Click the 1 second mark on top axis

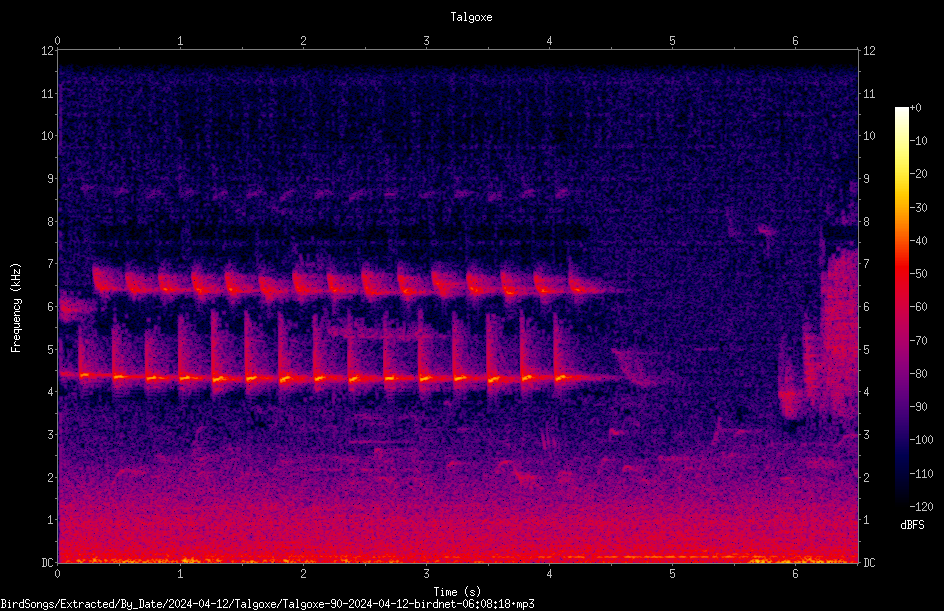180,41
